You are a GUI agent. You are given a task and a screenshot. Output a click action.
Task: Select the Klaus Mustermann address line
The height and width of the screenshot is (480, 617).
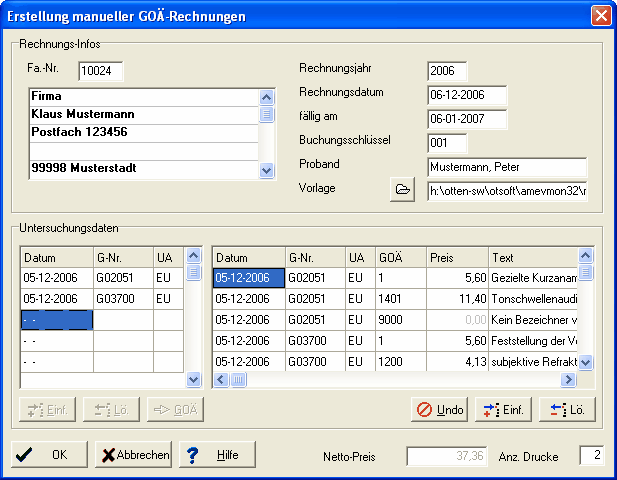pyautogui.click(x=144, y=115)
